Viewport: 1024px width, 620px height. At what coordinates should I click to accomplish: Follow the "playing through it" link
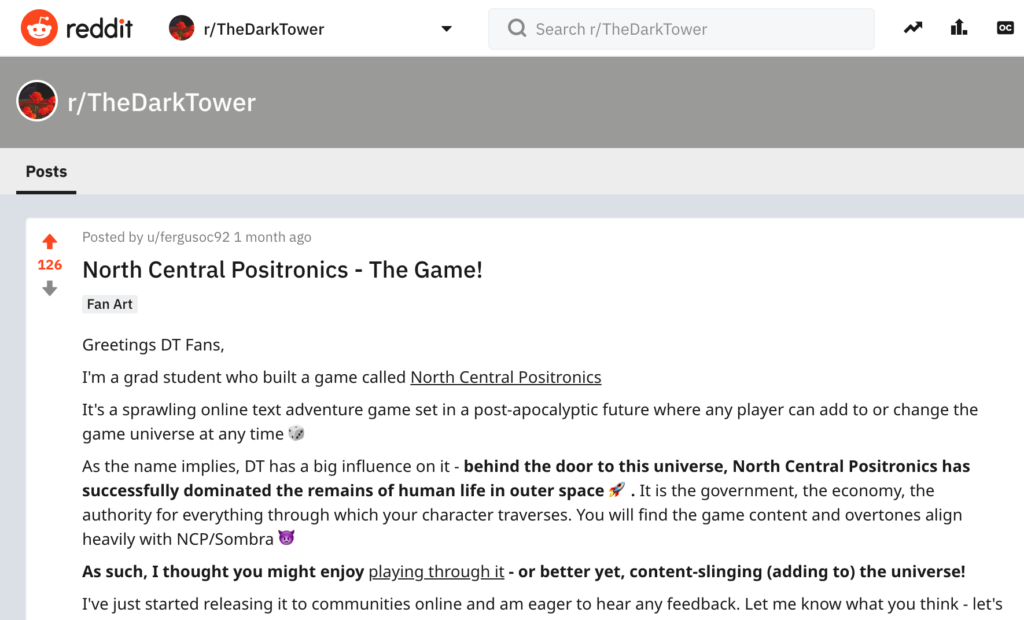tap(436, 572)
